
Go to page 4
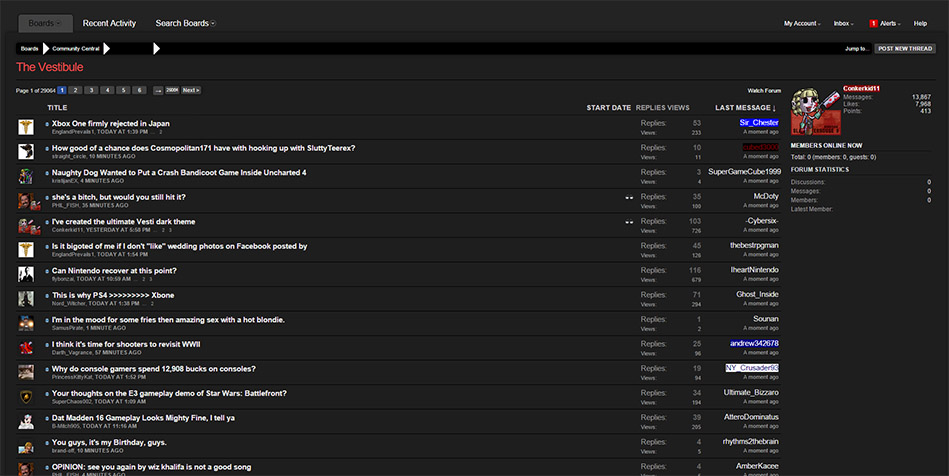click(107, 90)
